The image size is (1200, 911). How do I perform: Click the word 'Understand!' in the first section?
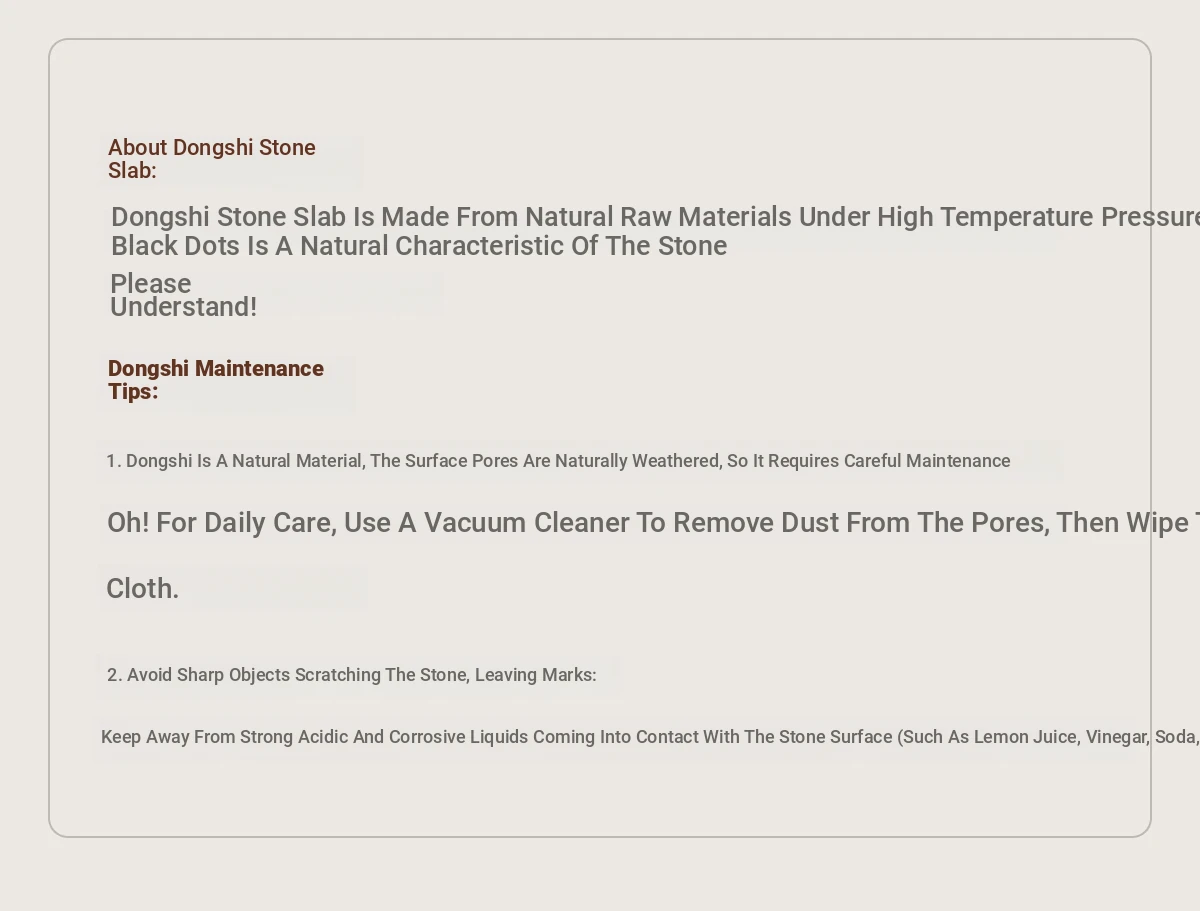coord(184,307)
